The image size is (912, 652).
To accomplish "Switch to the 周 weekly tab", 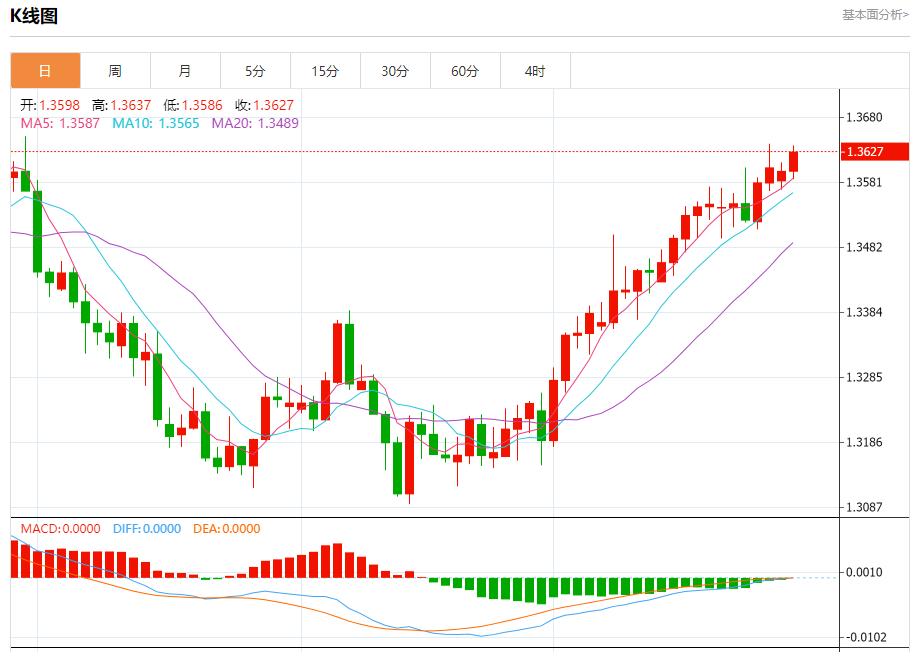I will pos(115,71).
